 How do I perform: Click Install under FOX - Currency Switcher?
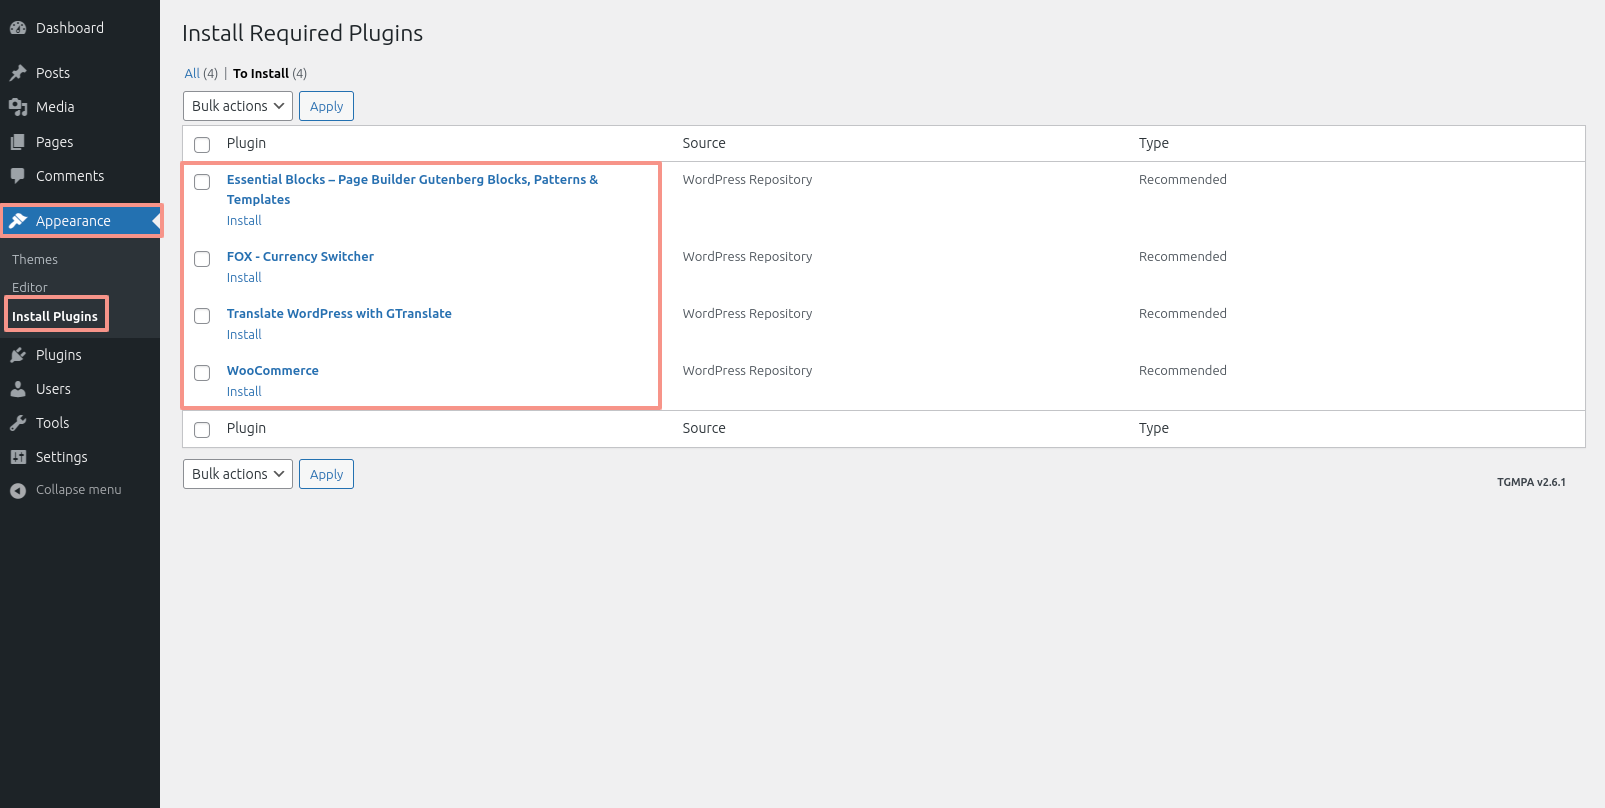click(x=244, y=278)
